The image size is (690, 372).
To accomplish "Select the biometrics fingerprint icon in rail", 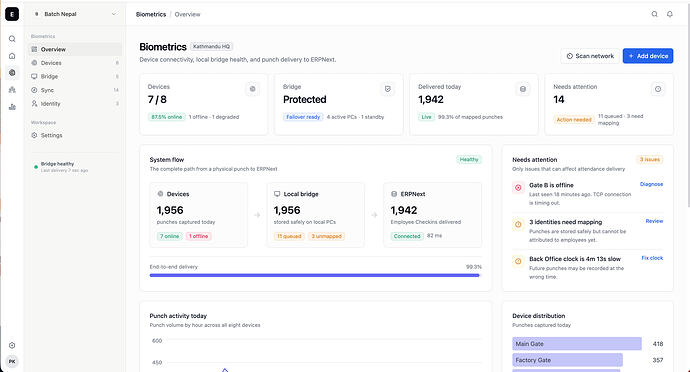I will [x=12, y=73].
